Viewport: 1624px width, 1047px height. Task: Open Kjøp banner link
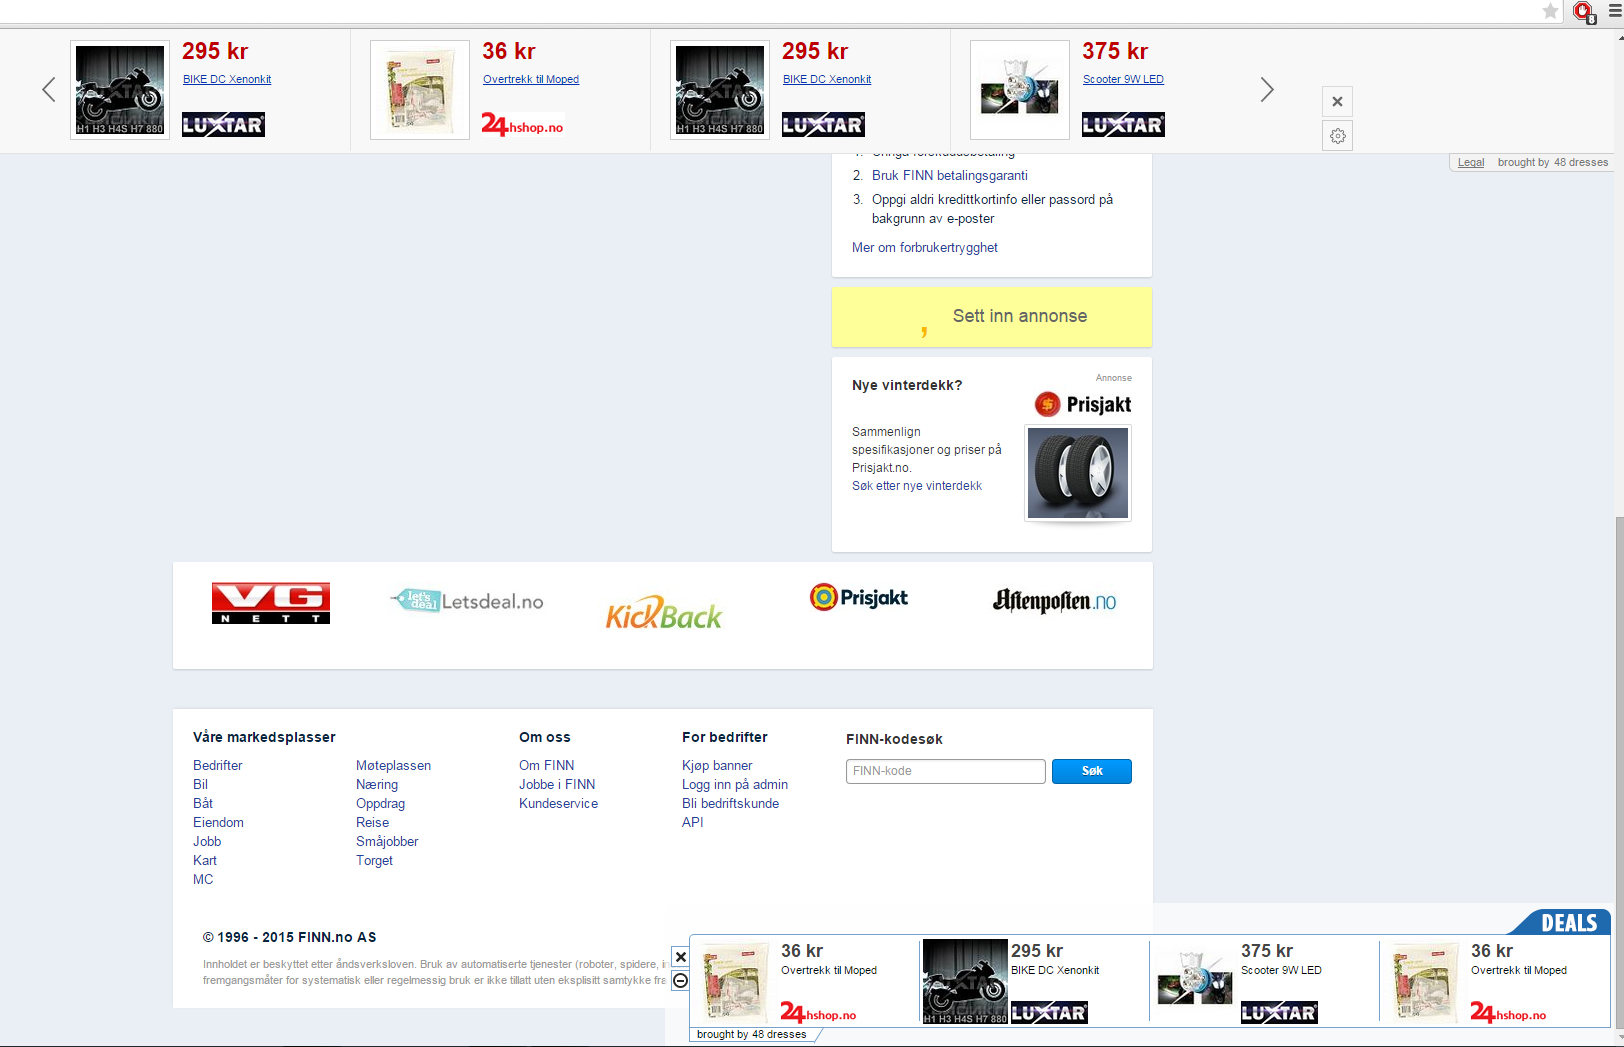717,765
